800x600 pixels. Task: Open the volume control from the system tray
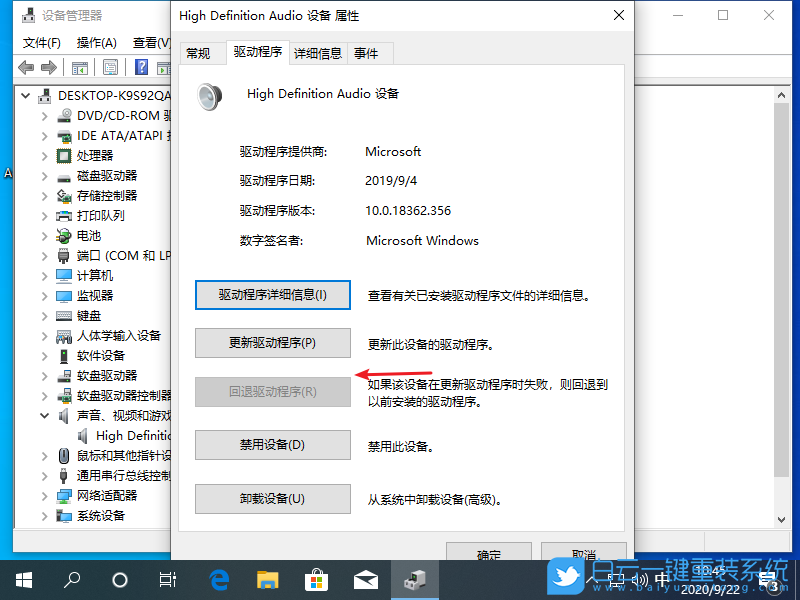[639, 580]
